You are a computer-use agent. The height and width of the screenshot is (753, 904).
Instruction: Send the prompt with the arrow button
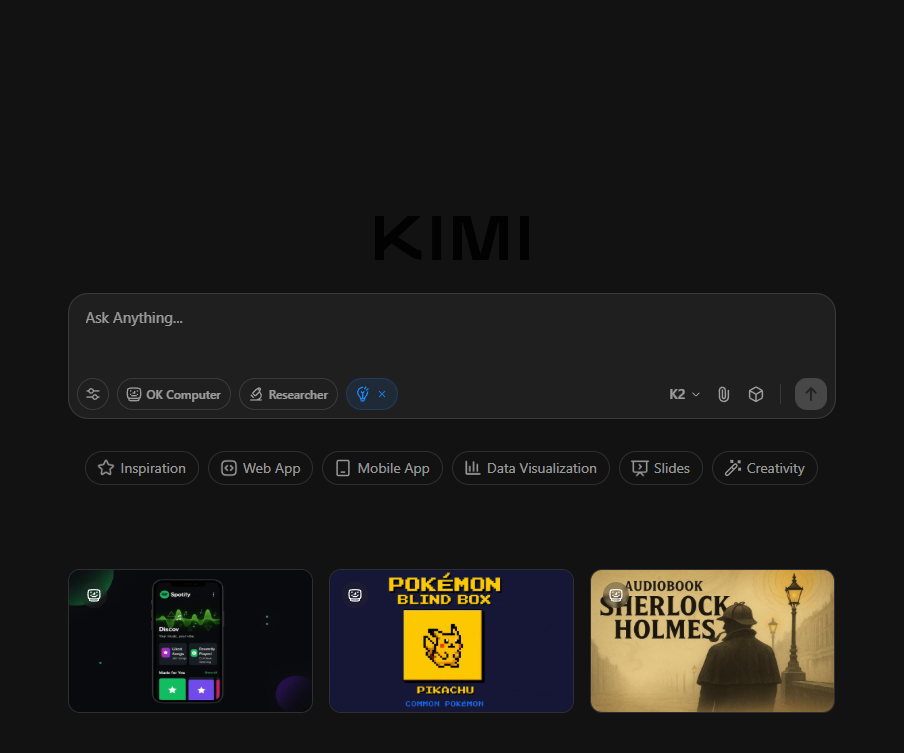coord(811,394)
